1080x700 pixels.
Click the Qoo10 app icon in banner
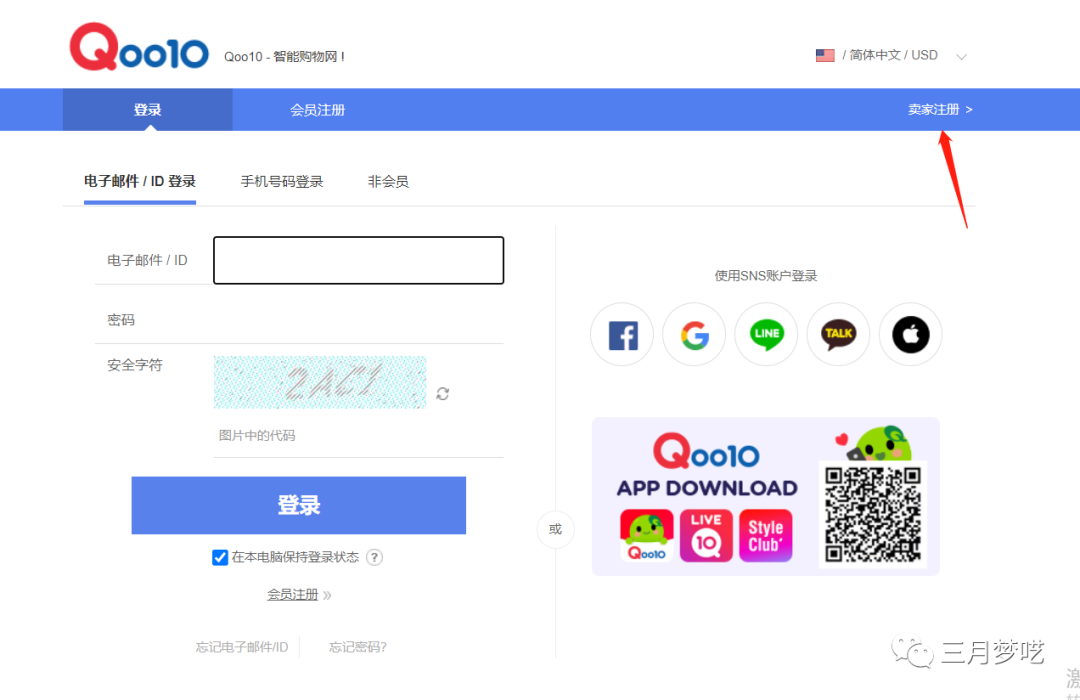point(647,536)
